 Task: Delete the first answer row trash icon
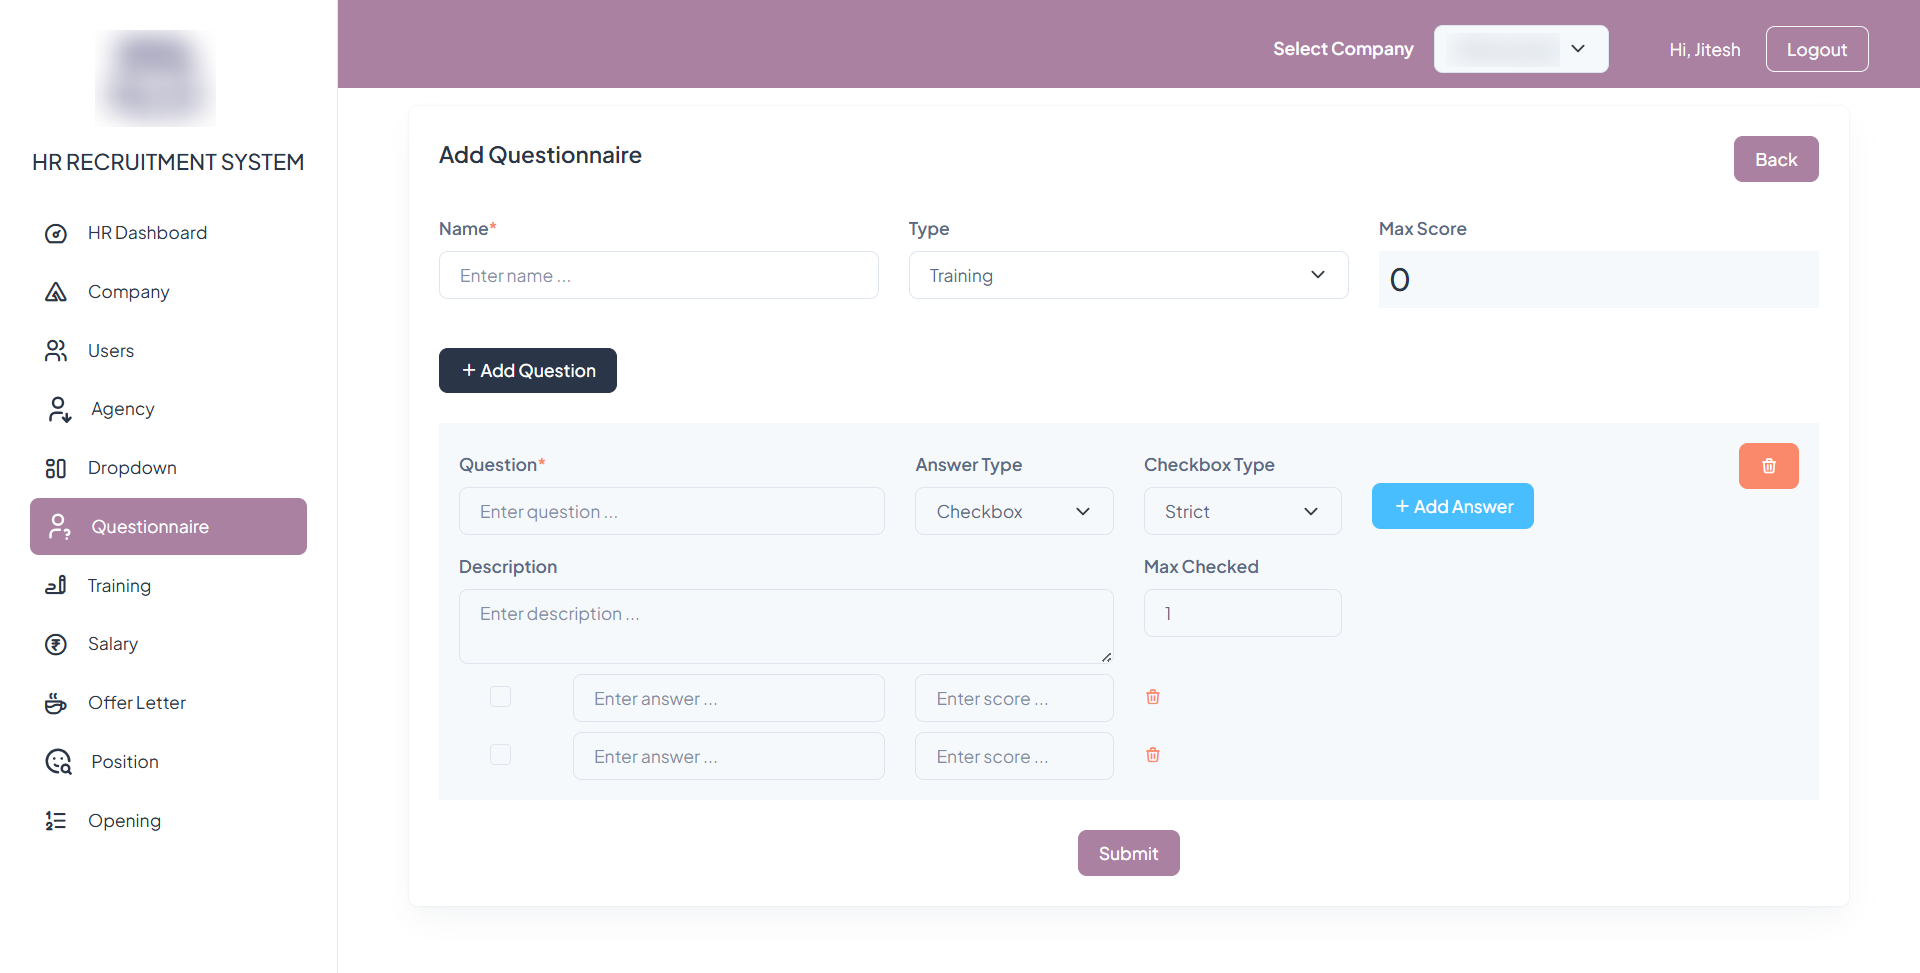pyautogui.click(x=1153, y=697)
